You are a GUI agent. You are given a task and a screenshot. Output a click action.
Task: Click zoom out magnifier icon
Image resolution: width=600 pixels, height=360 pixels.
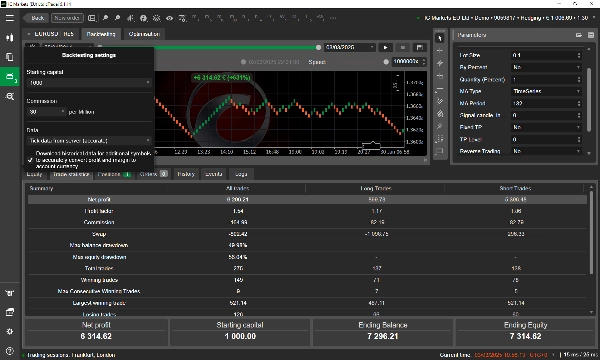pos(117,18)
